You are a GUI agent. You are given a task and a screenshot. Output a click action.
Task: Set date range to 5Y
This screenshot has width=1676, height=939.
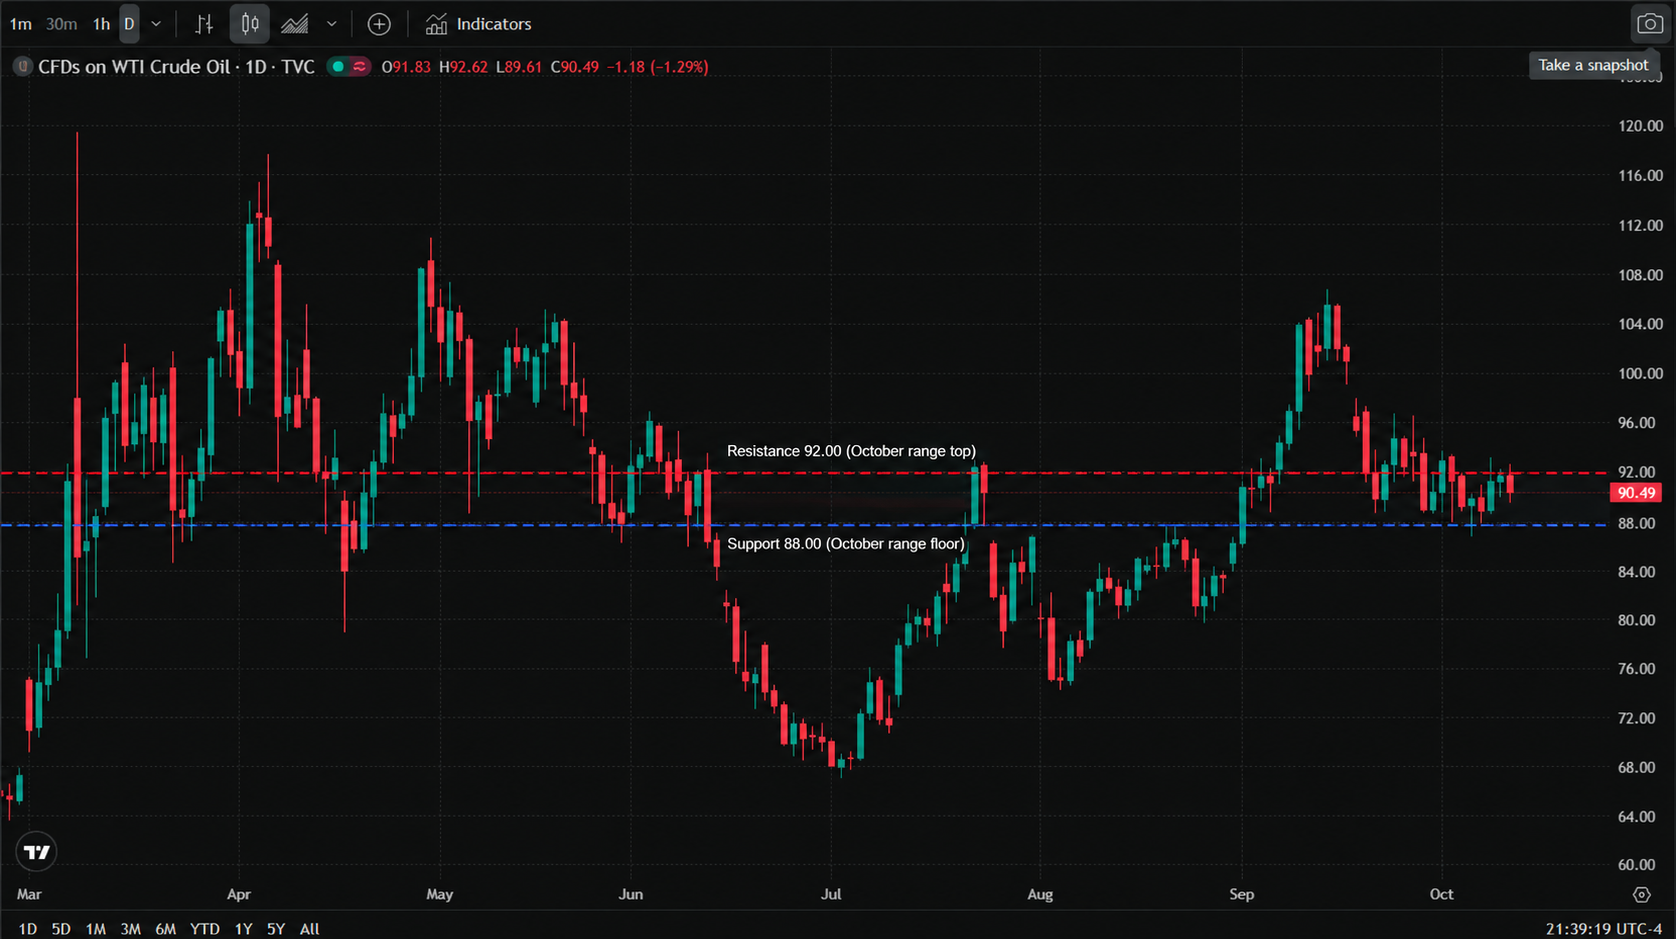pos(276,929)
